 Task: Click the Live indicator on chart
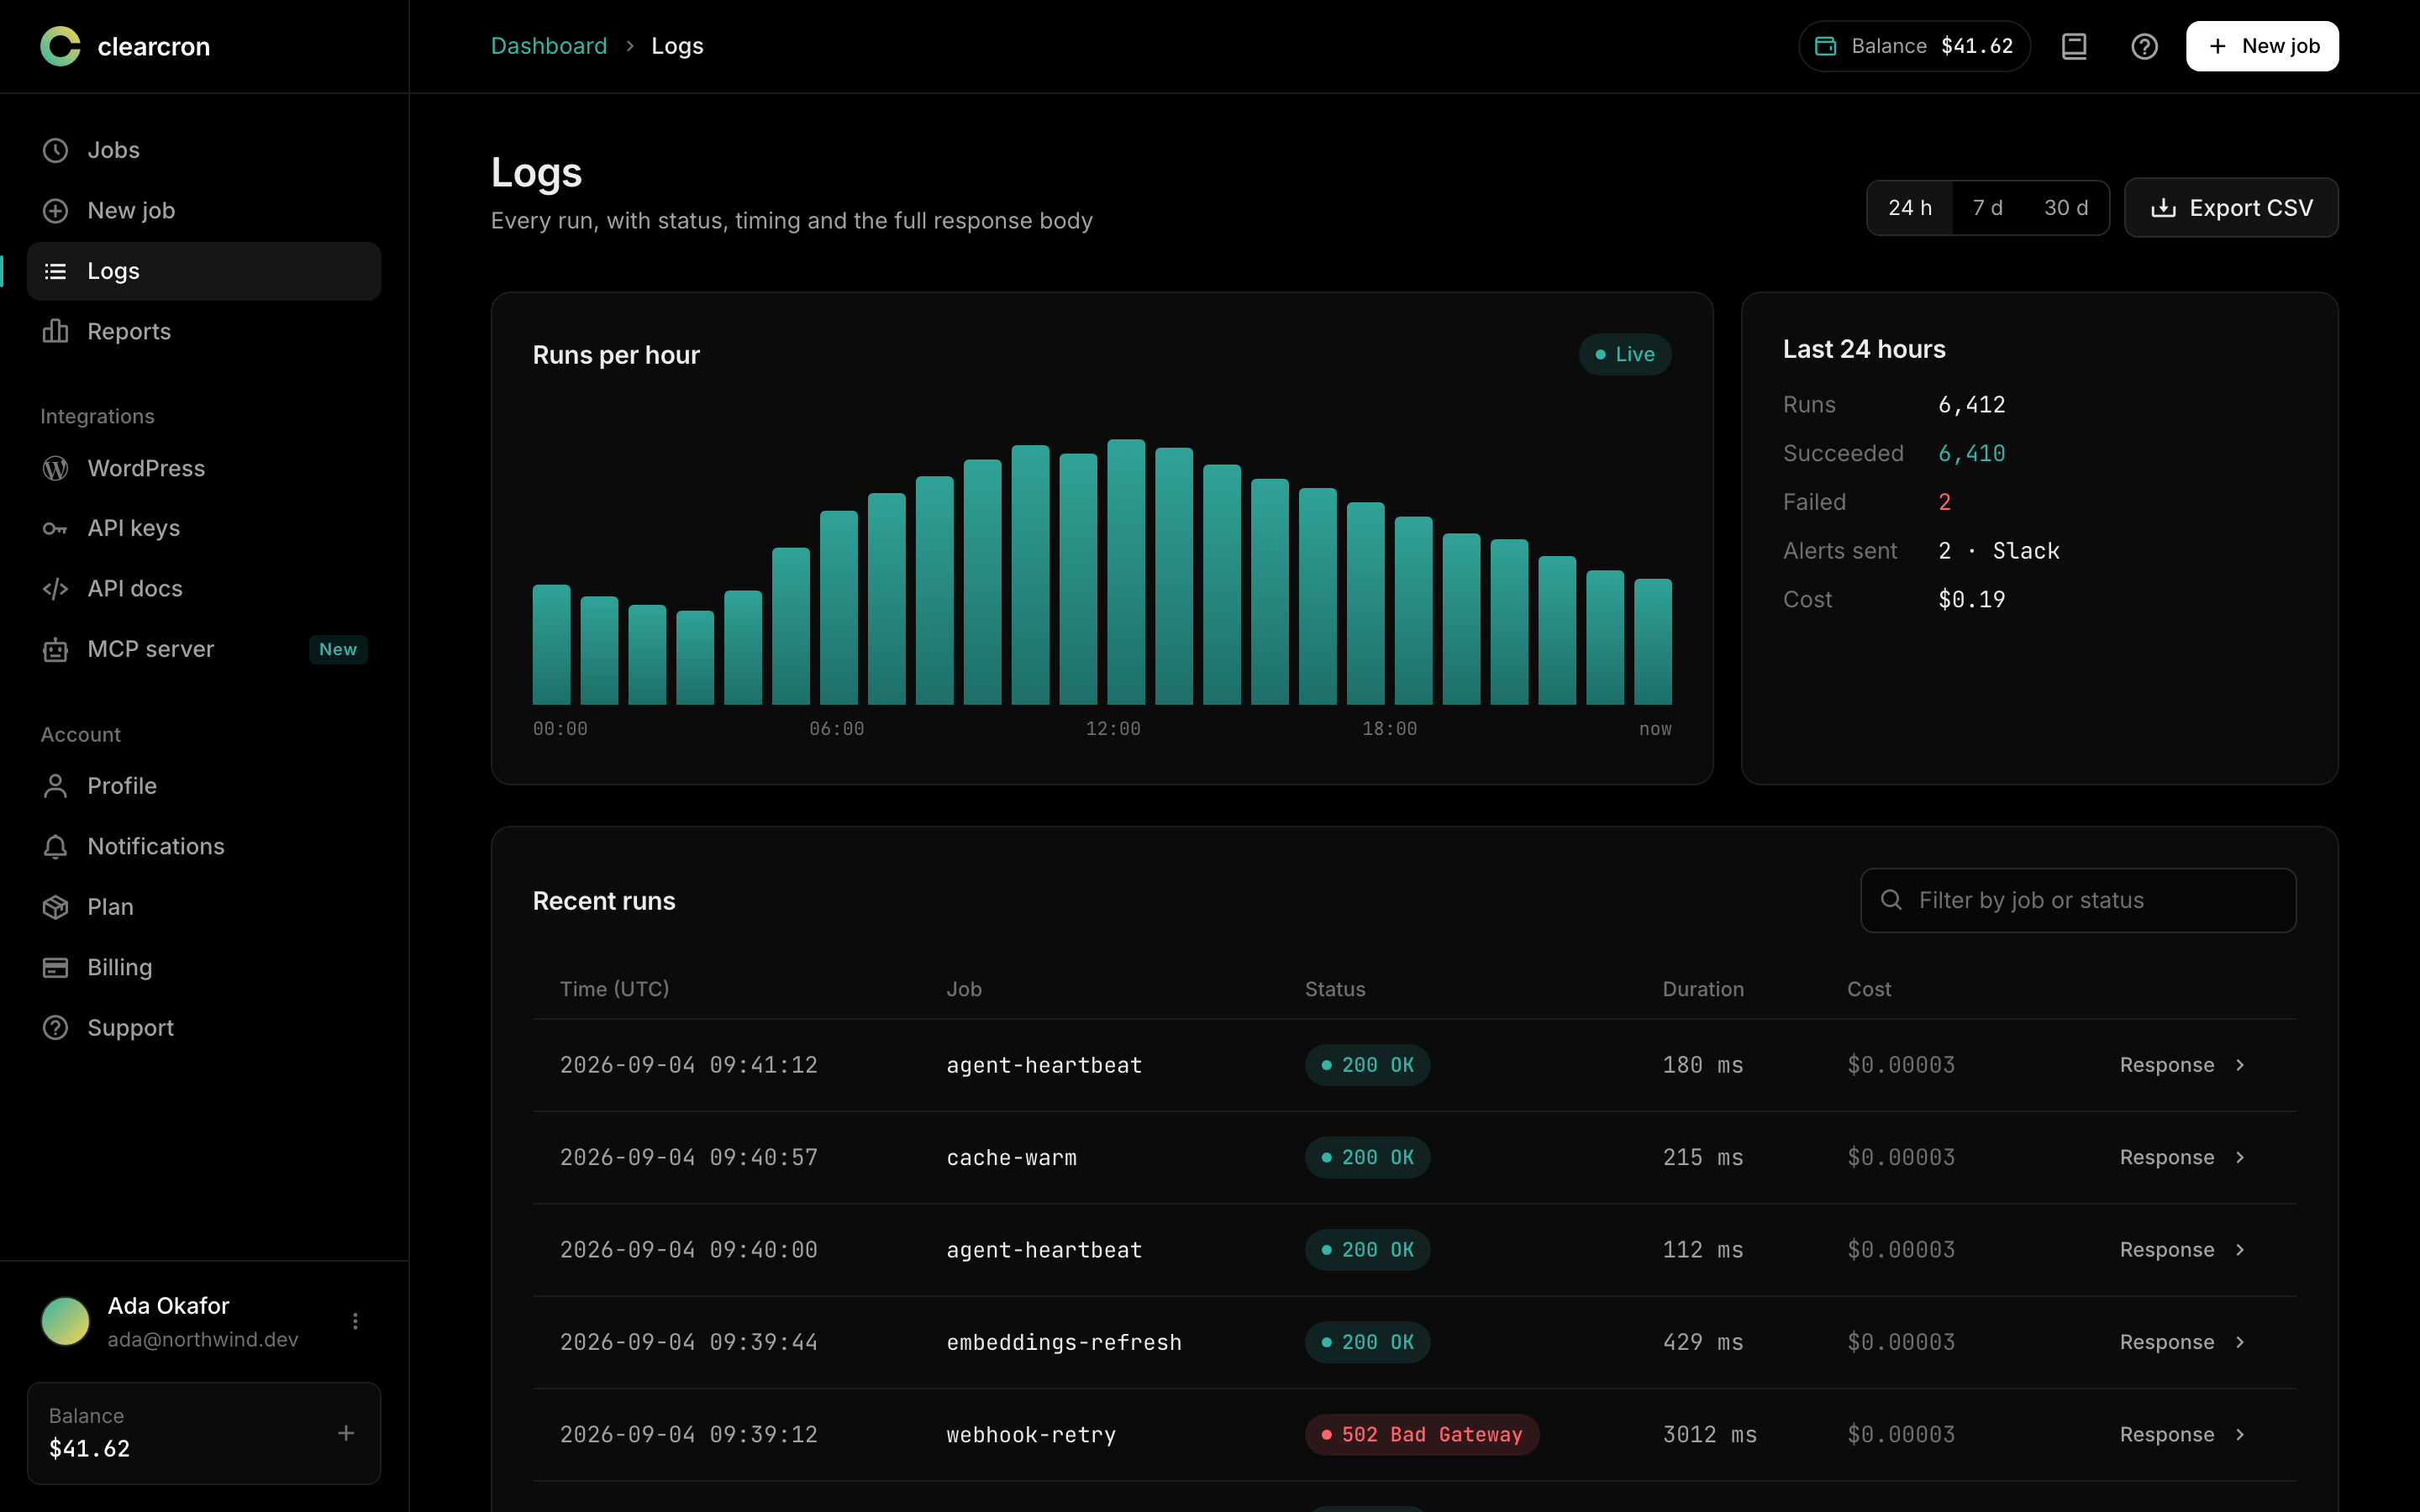[1625, 354]
